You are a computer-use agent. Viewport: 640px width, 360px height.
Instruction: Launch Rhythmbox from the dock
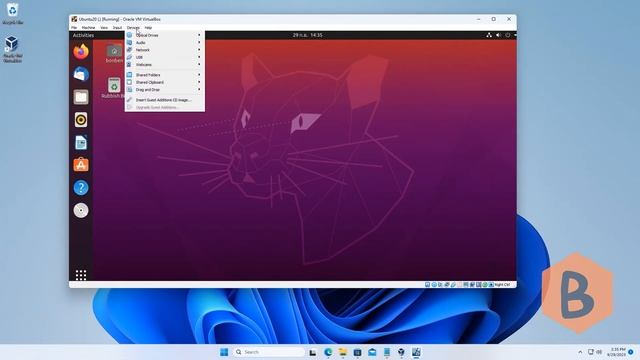coord(81,120)
